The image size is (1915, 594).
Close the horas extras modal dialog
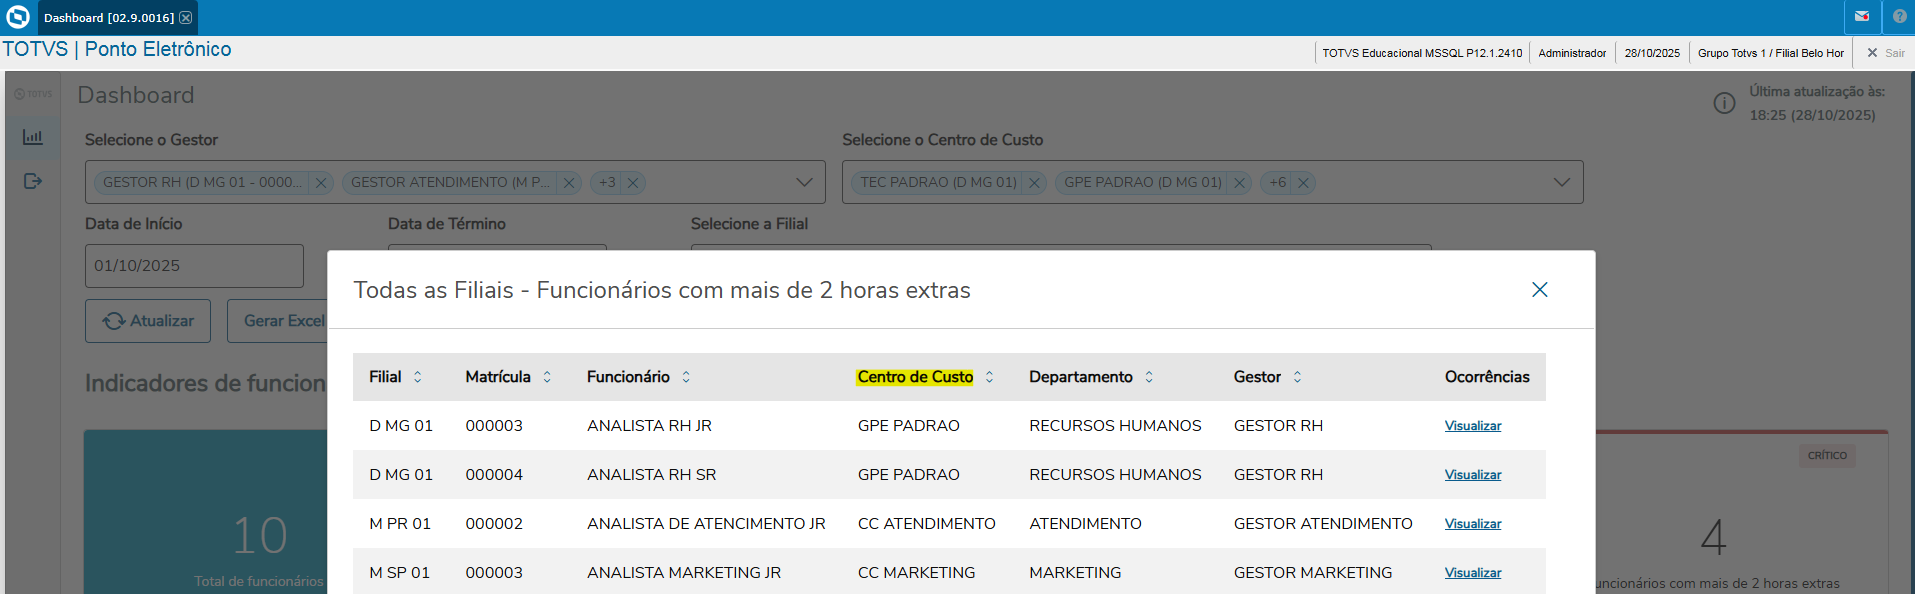pos(1539,289)
